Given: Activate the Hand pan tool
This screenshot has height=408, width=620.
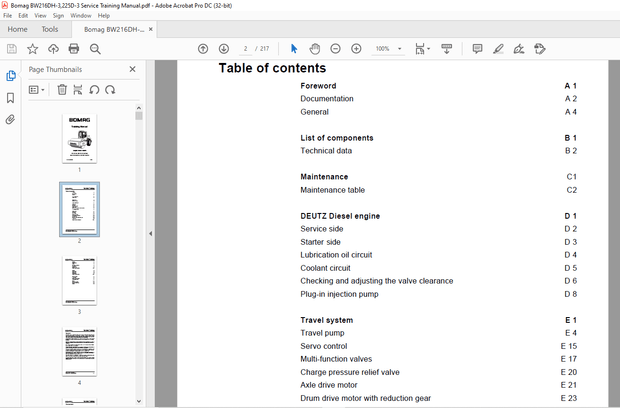Looking at the screenshot, I should click(x=315, y=49).
